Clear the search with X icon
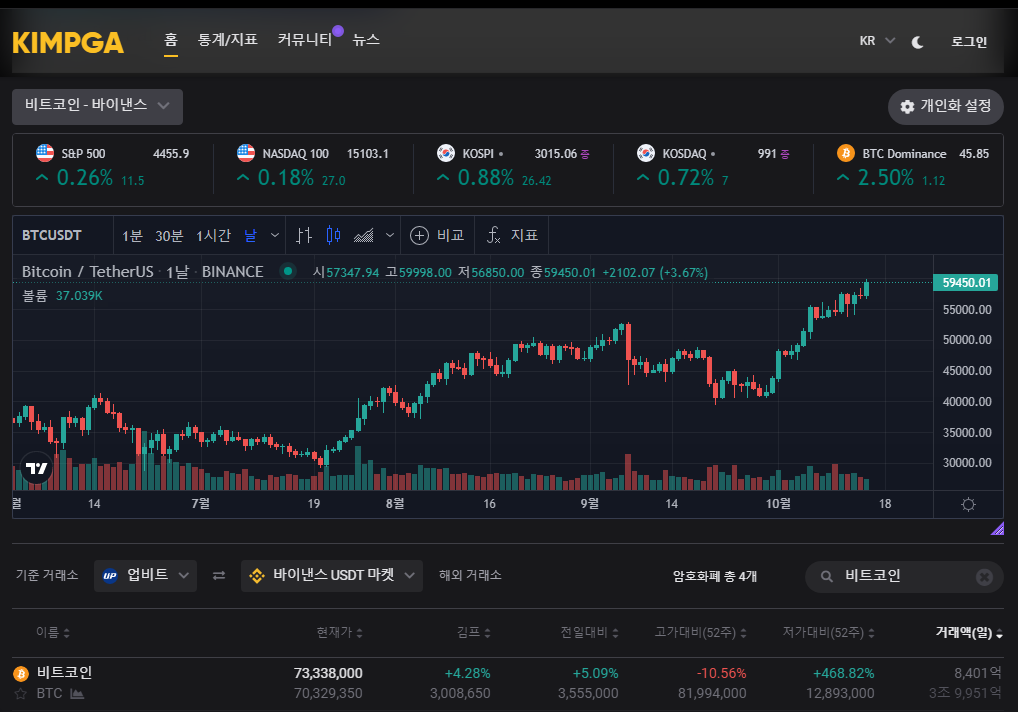Image resolution: width=1018 pixels, height=712 pixels. coord(984,576)
